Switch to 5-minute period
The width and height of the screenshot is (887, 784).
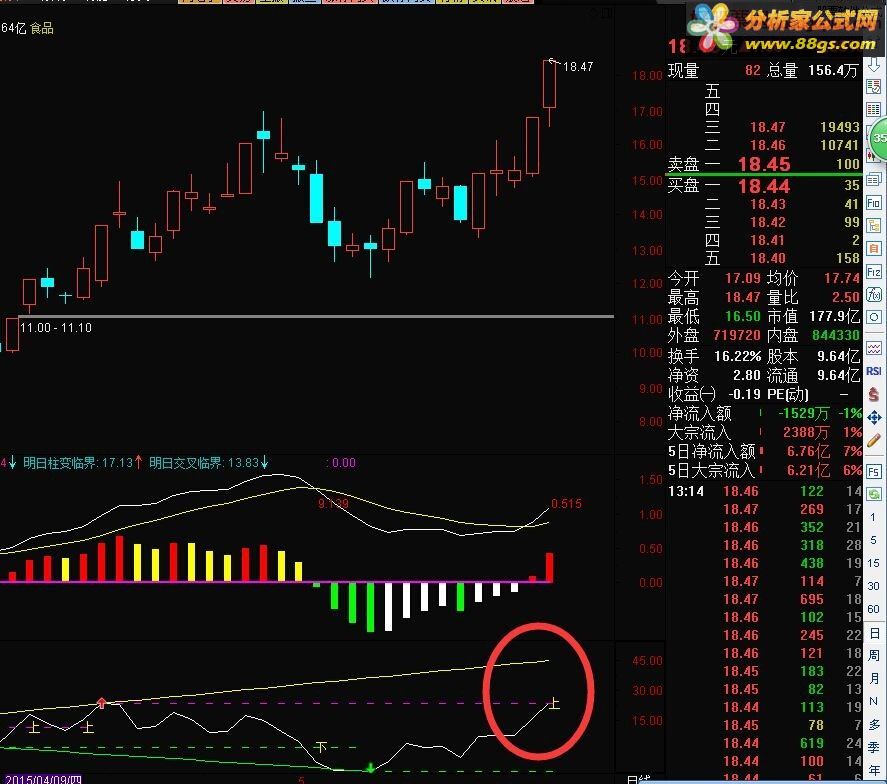[x=873, y=540]
